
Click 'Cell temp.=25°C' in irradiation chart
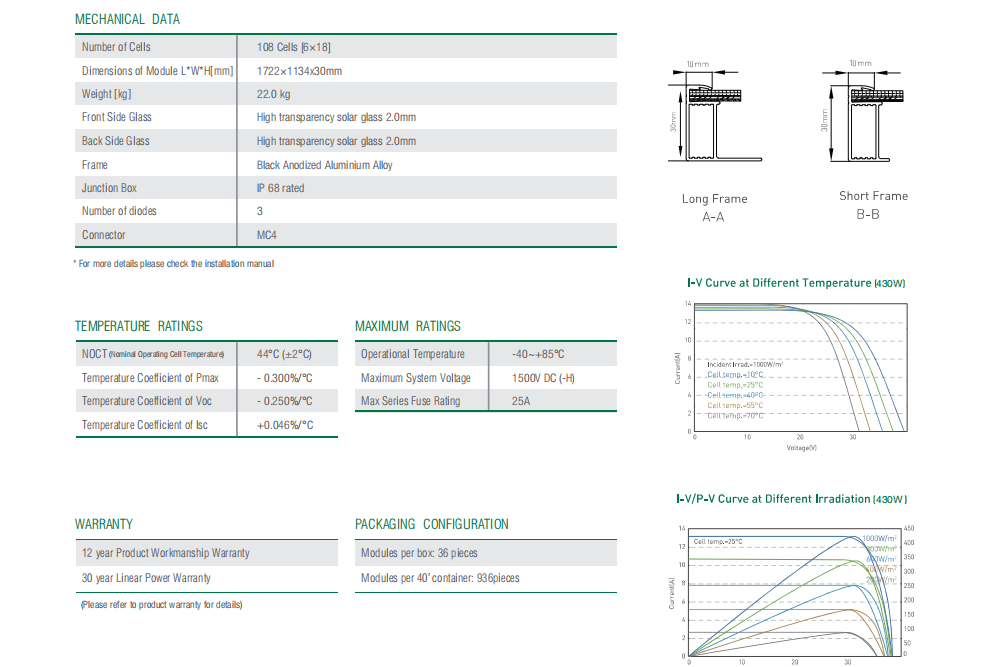click(718, 542)
